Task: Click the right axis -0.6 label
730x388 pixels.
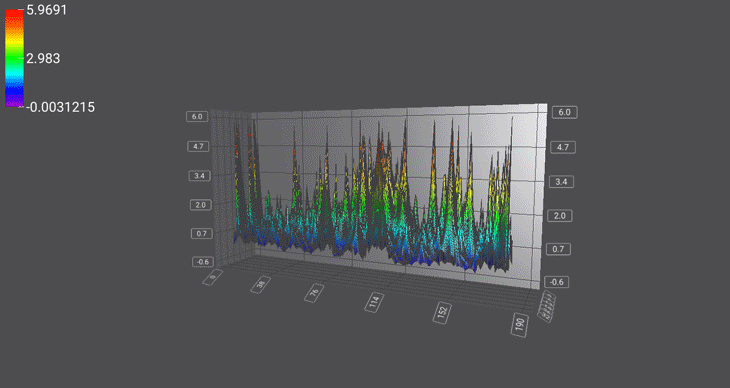Action: [x=556, y=282]
